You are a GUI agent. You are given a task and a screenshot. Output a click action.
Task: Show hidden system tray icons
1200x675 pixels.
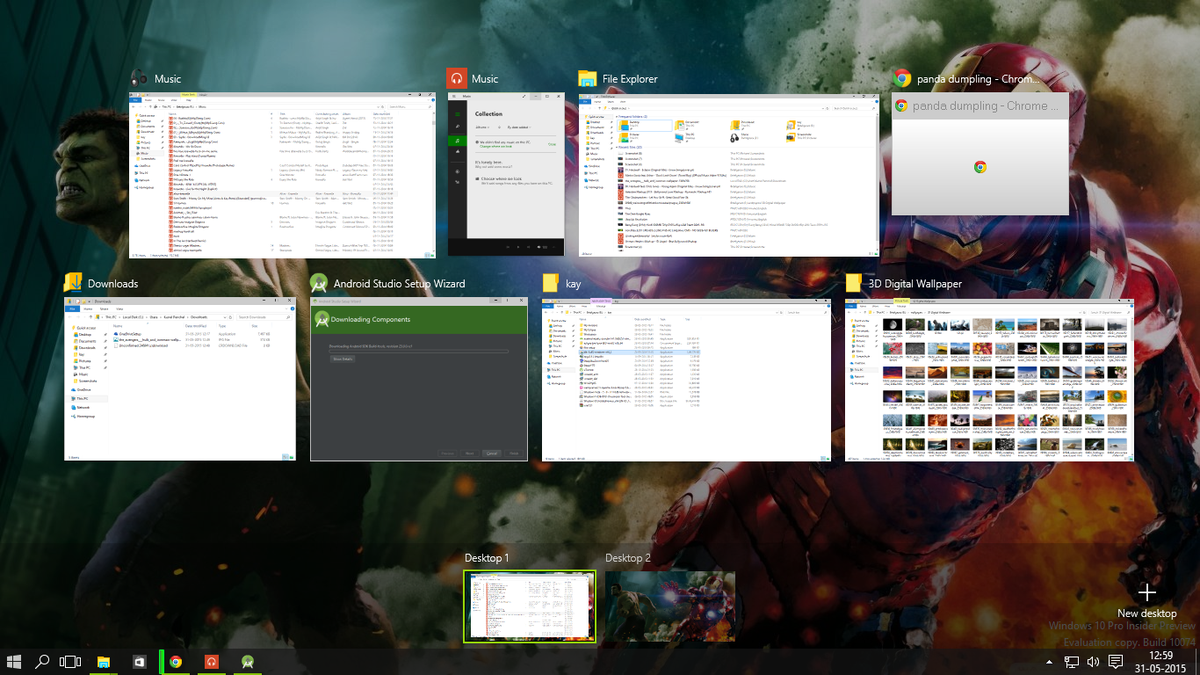pyautogui.click(x=1049, y=662)
